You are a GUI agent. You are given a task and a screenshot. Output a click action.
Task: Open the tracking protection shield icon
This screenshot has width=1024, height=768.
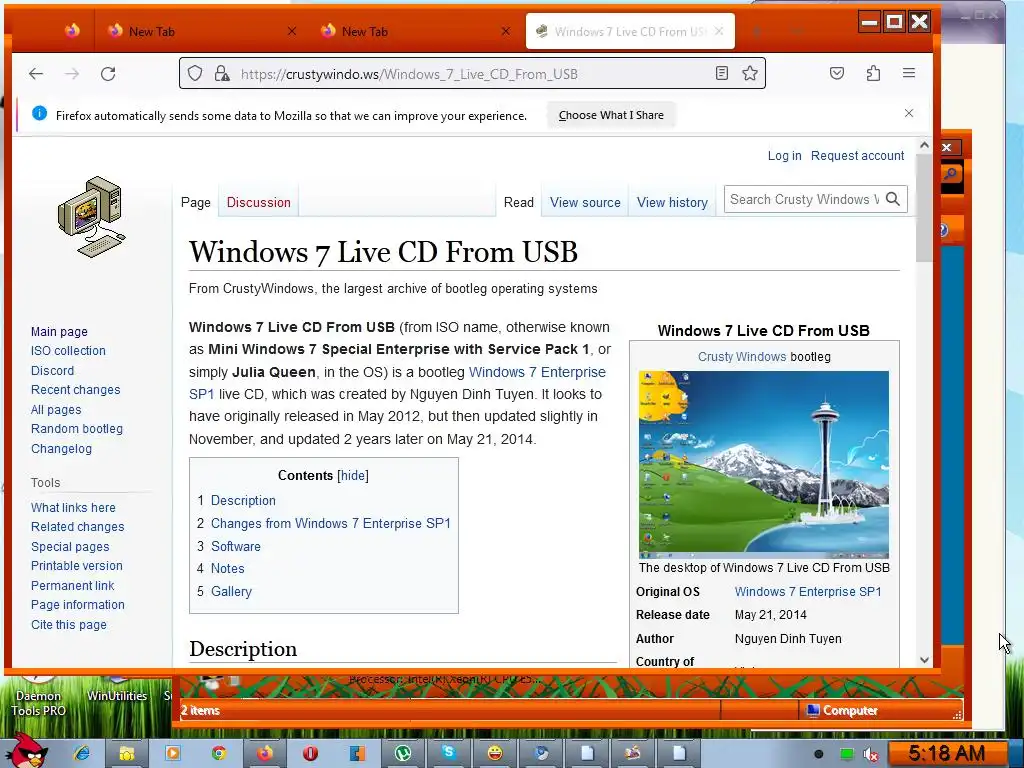[x=195, y=73]
